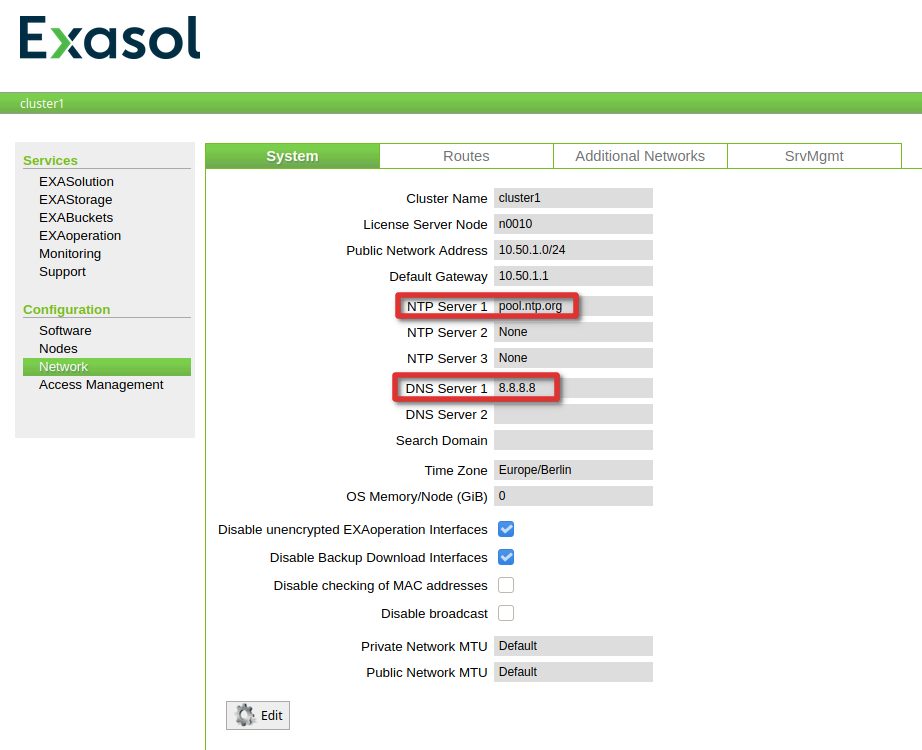
Task: Click the Exasol logo
Action: 110,38
